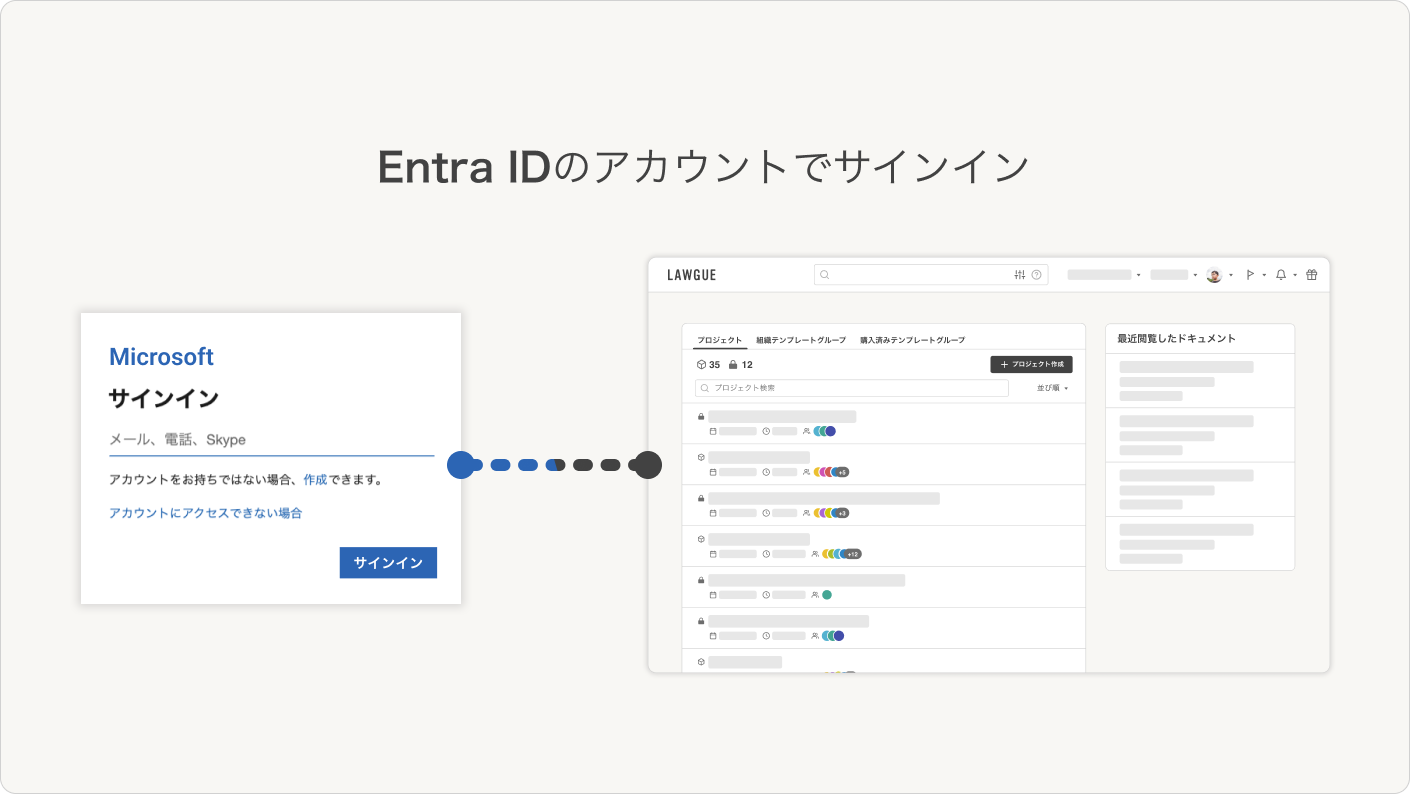Screen dimensions: 1410x794
Task: Open the notifications bell
Action: (1281, 275)
